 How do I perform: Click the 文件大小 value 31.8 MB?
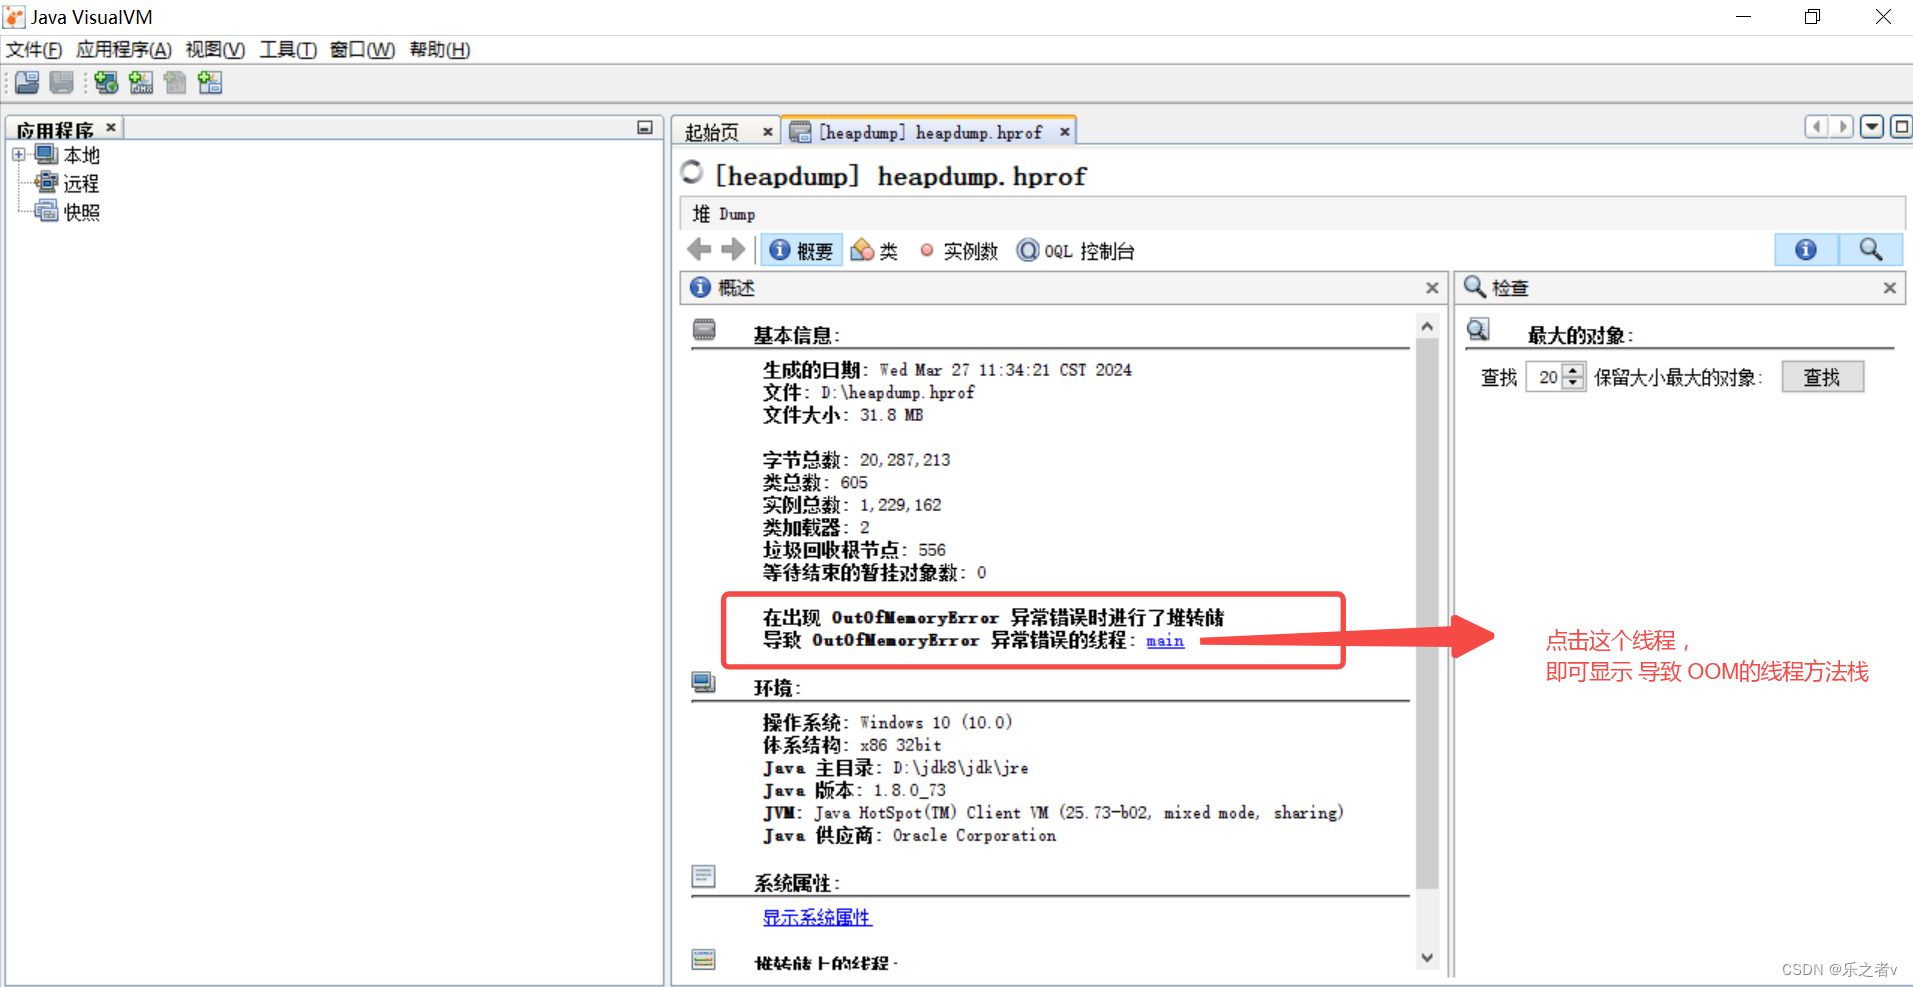tap(891, 415)
